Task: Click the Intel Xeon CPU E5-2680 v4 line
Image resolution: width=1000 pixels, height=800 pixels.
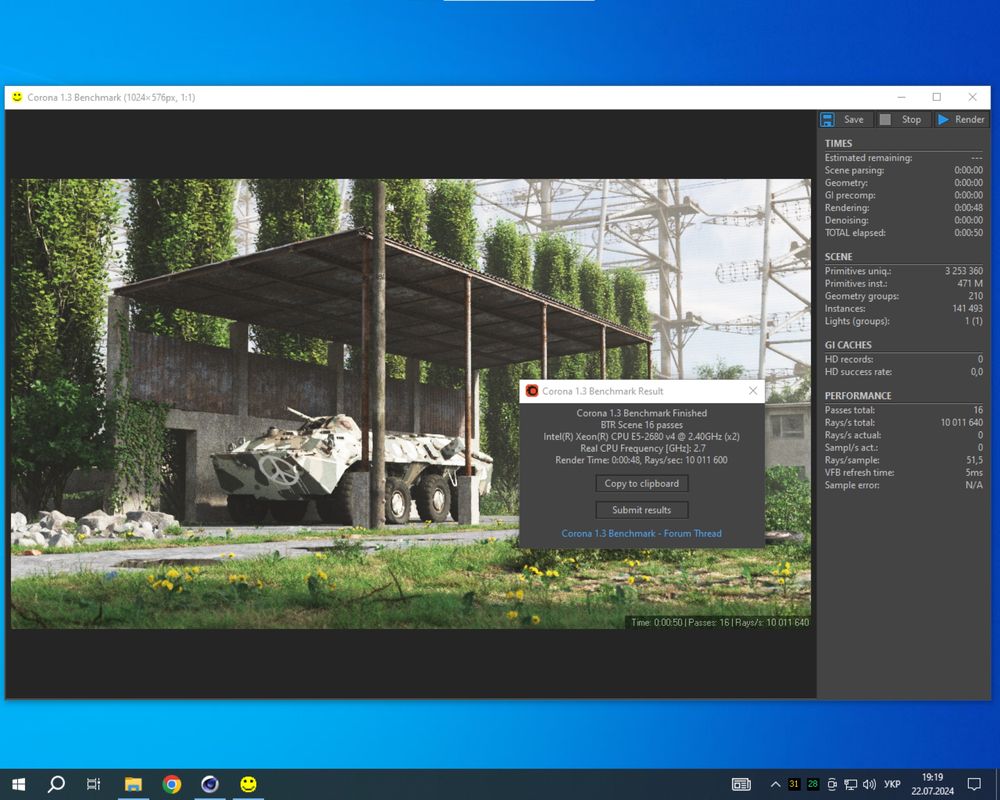Action: coord(642,436)
